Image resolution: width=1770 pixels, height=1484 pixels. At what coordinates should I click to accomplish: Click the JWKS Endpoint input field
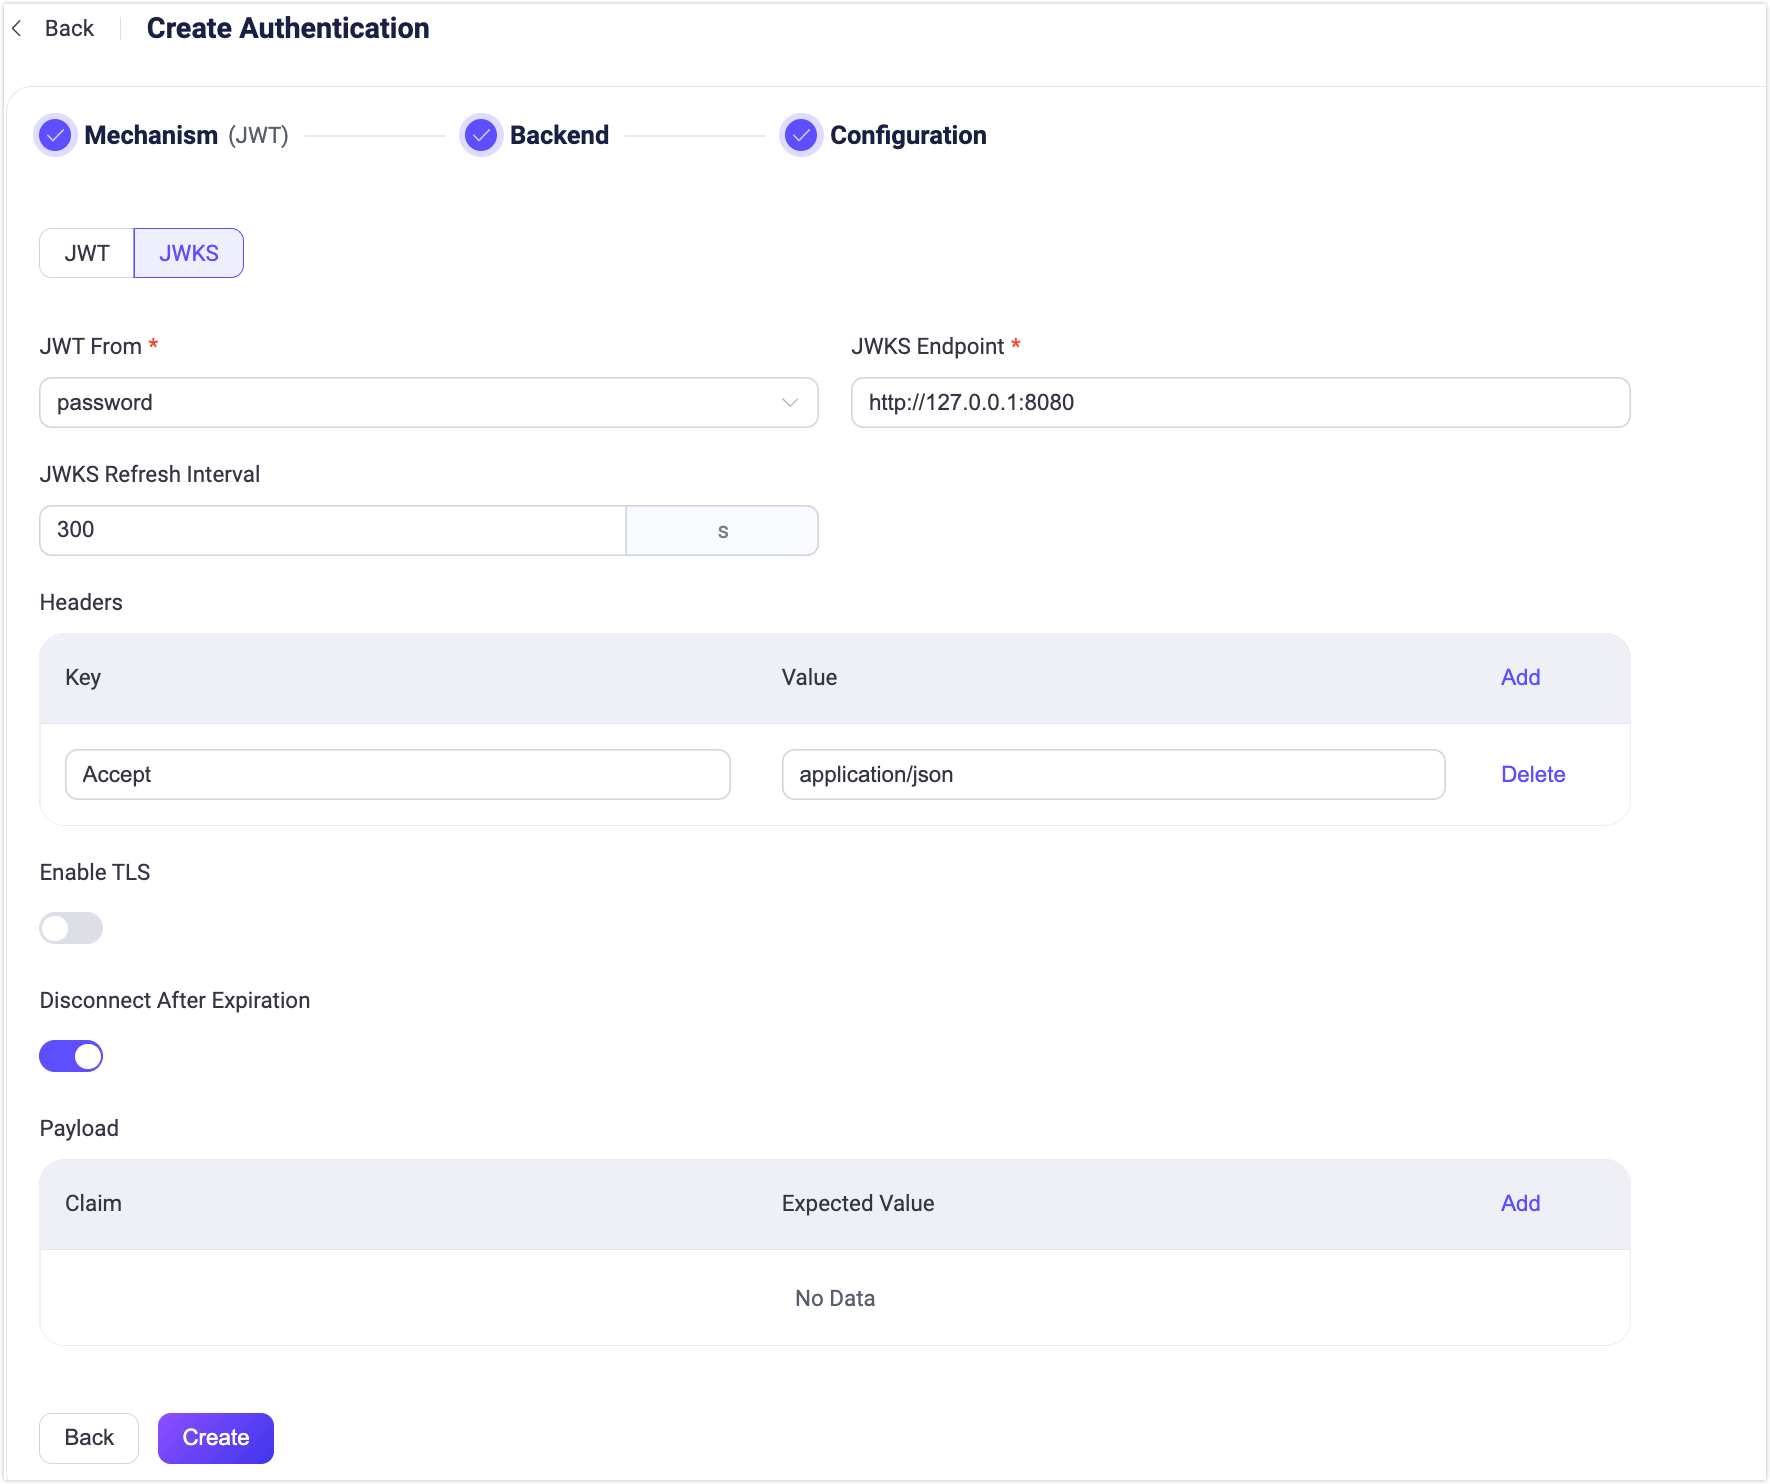[x=1240, y=402]
